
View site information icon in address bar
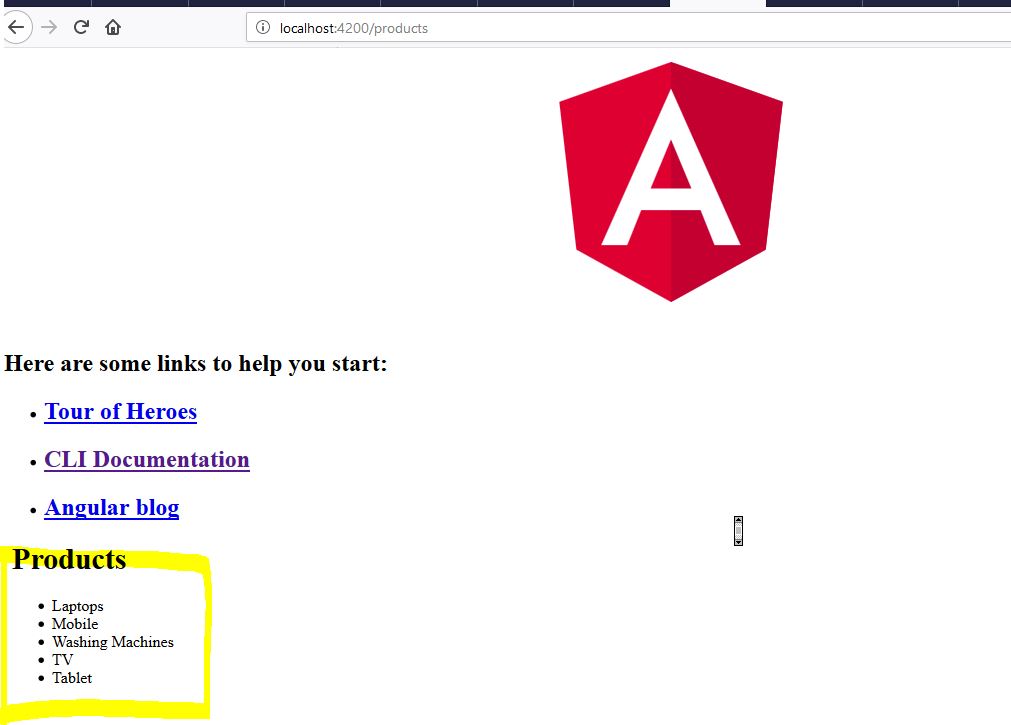point(263,28)
